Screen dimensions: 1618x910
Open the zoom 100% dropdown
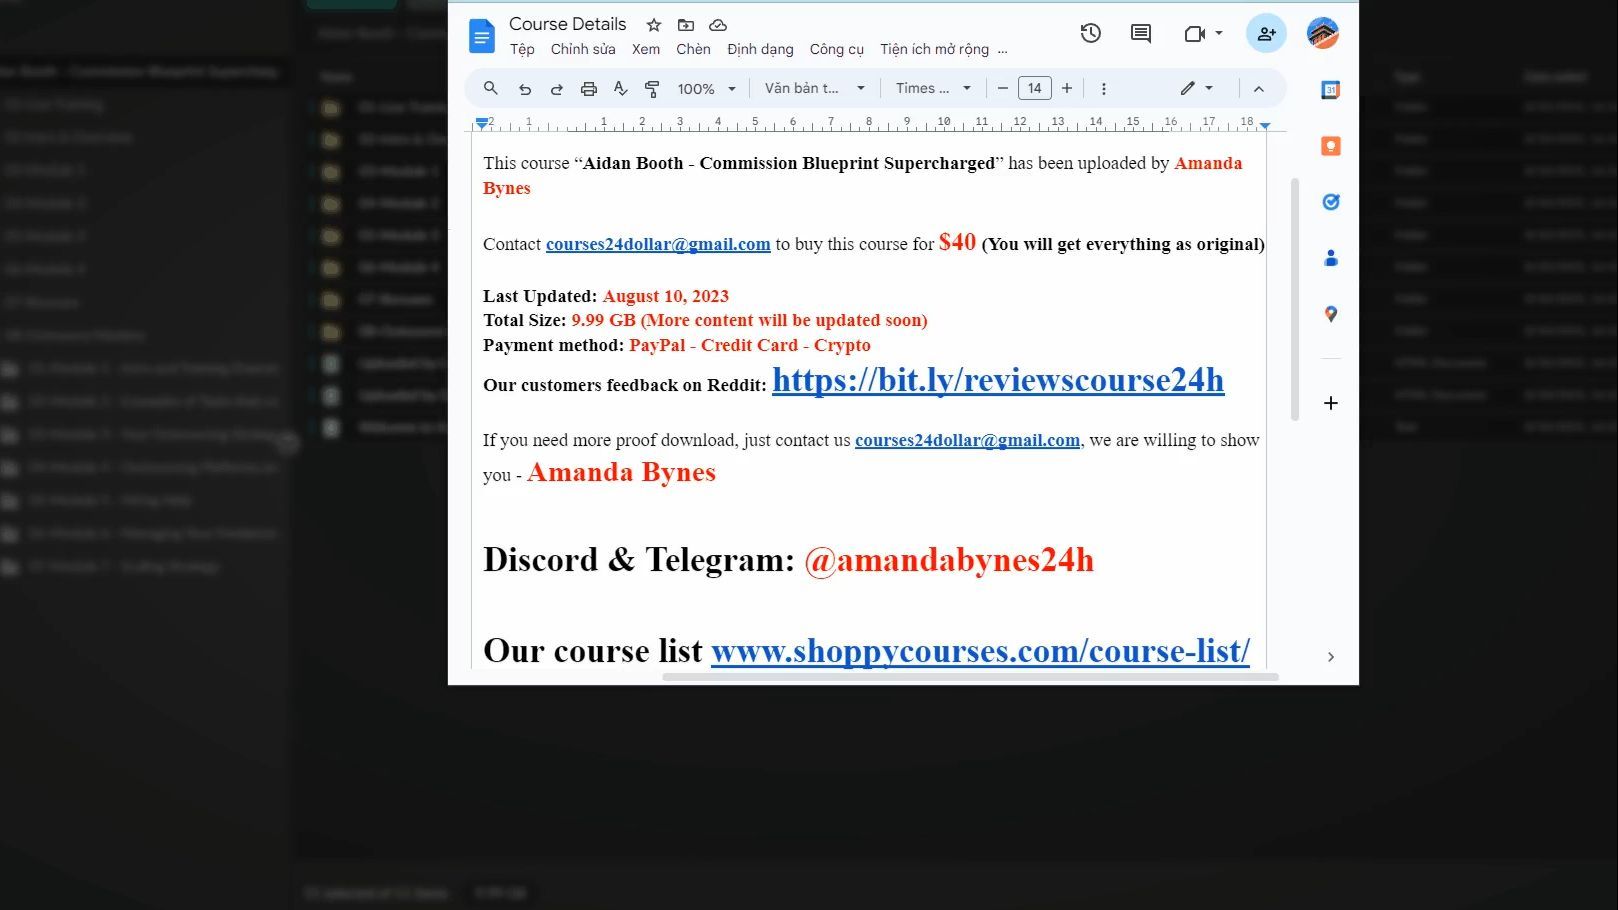pos(707,89)
